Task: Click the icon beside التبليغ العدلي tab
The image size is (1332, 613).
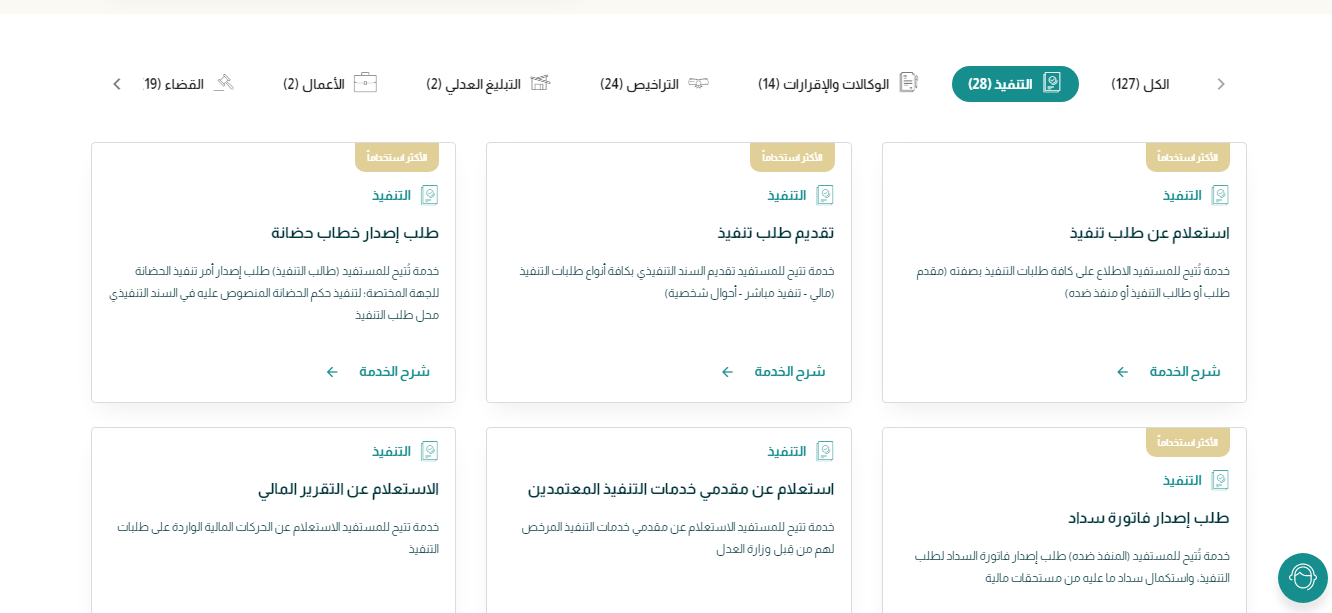Action: point(541,83)
